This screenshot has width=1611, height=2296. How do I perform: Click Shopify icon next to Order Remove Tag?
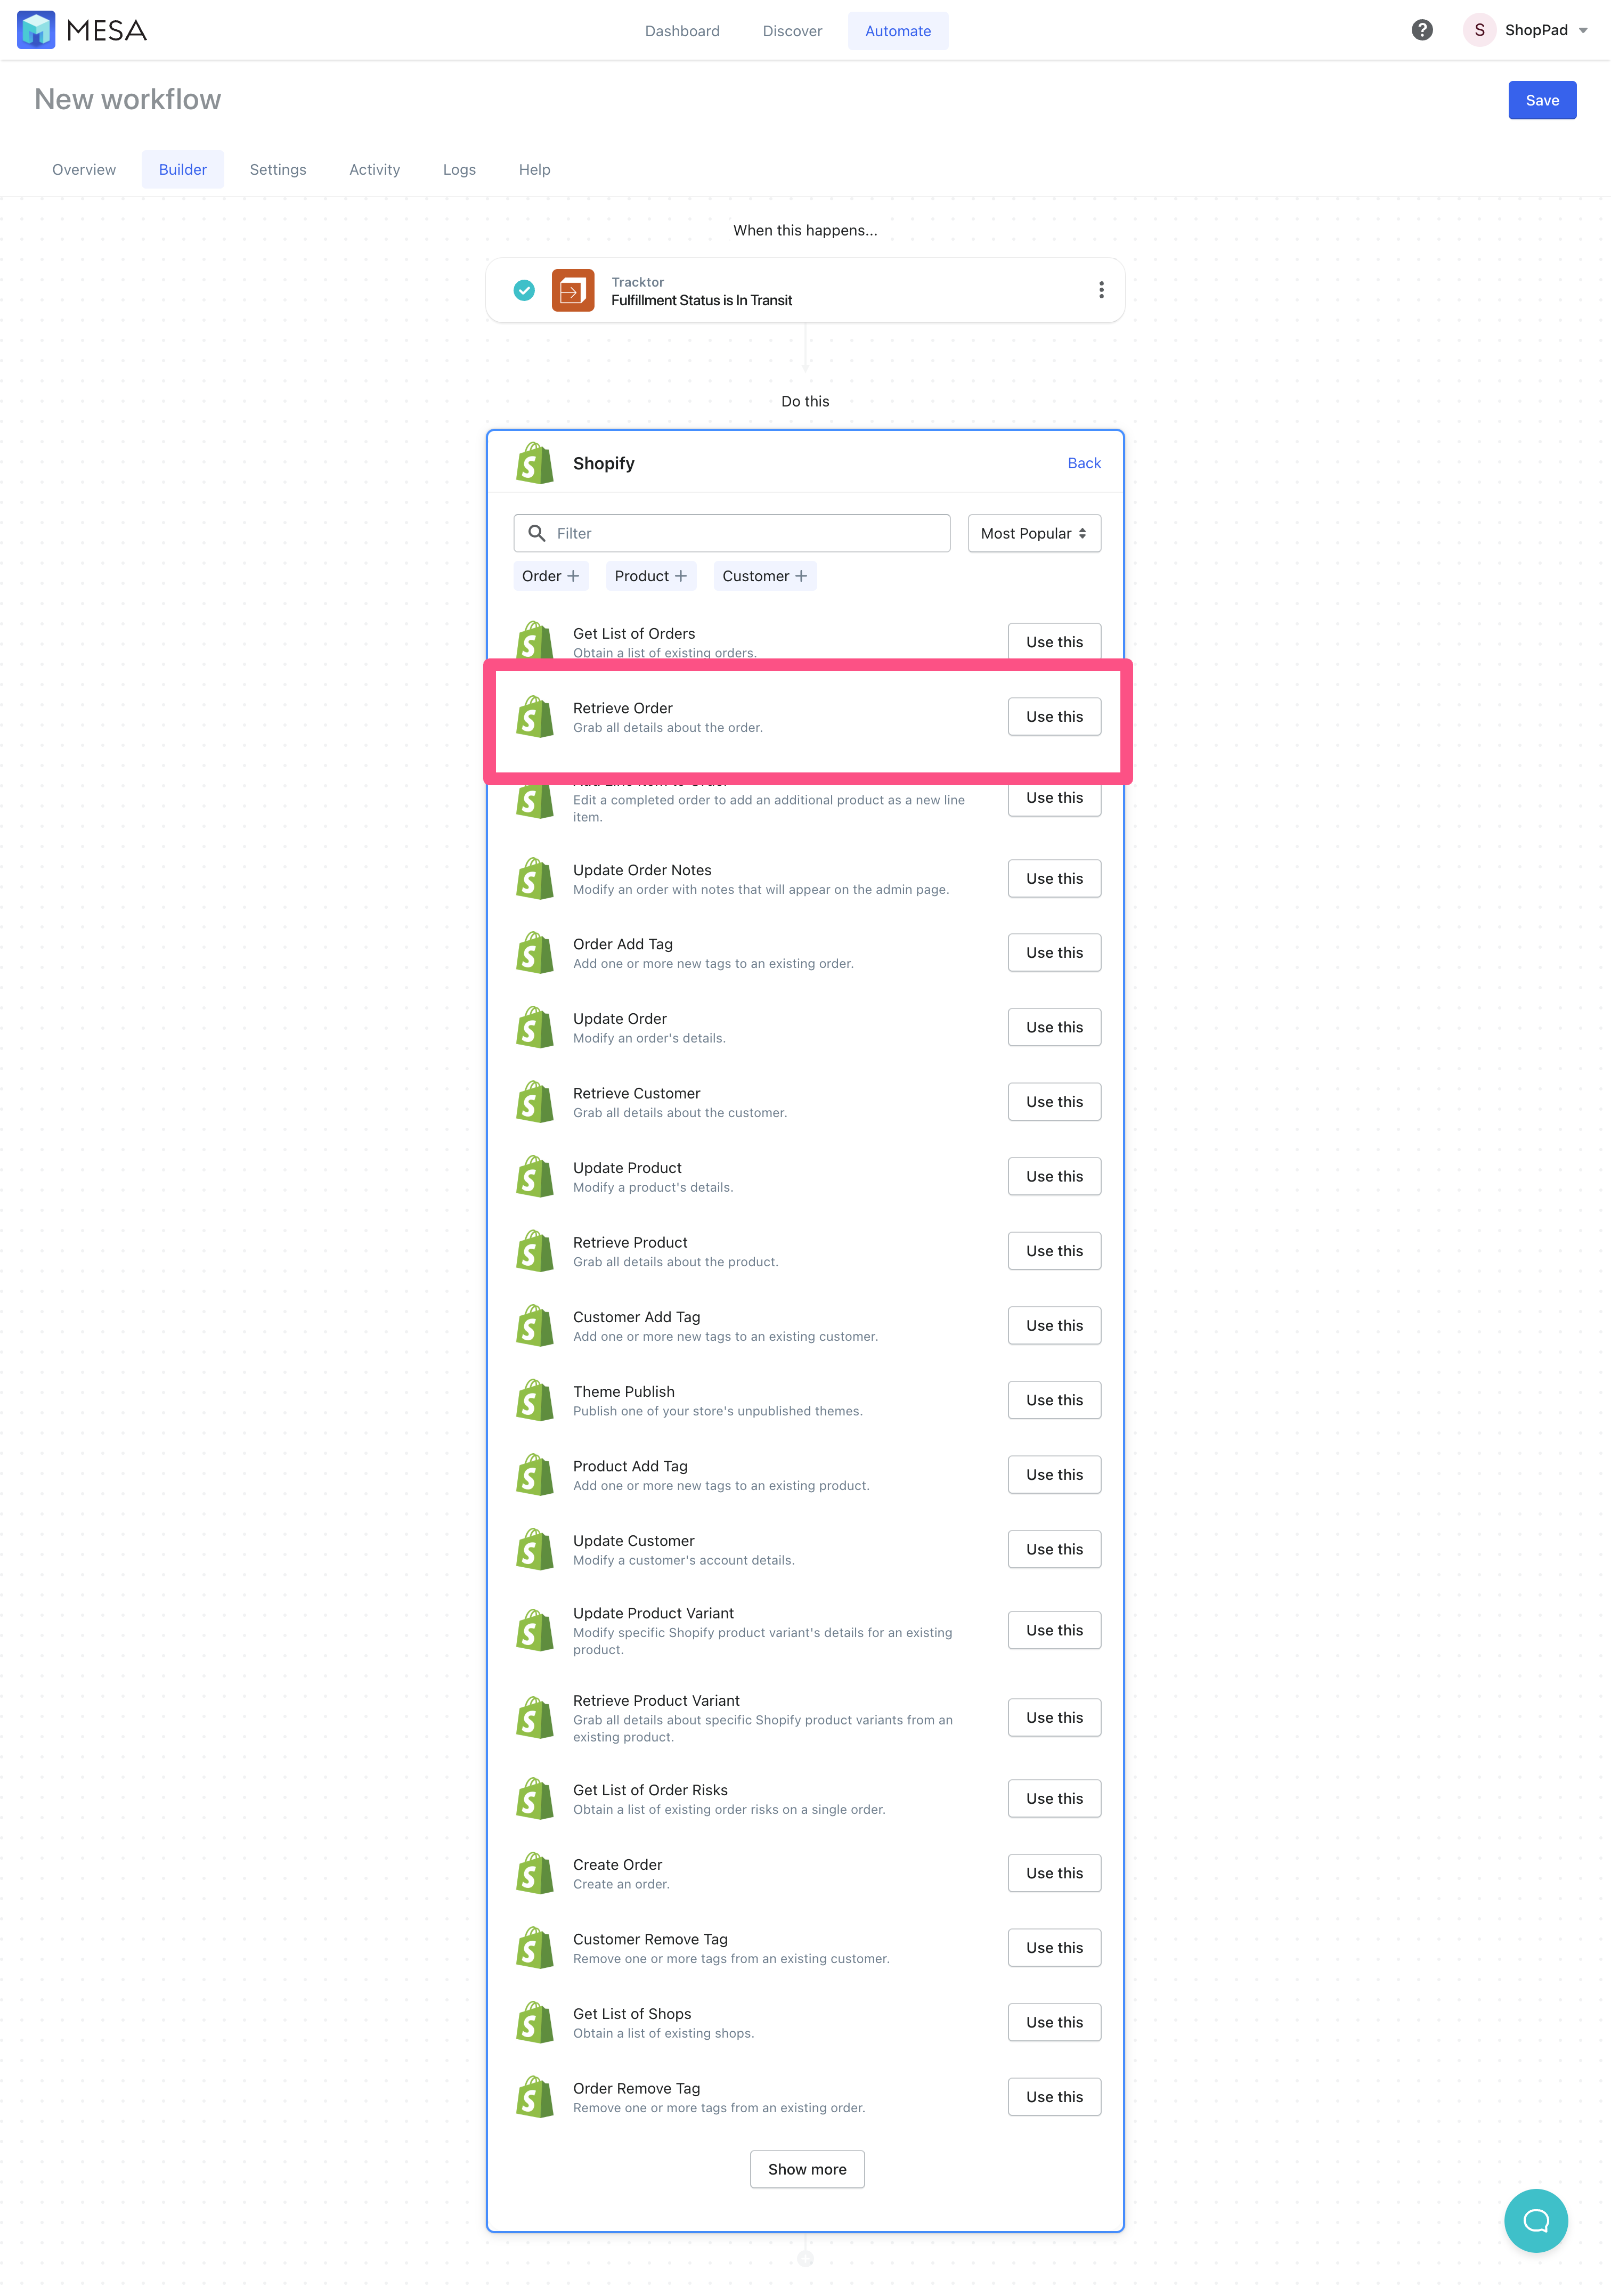(535, 2097)
